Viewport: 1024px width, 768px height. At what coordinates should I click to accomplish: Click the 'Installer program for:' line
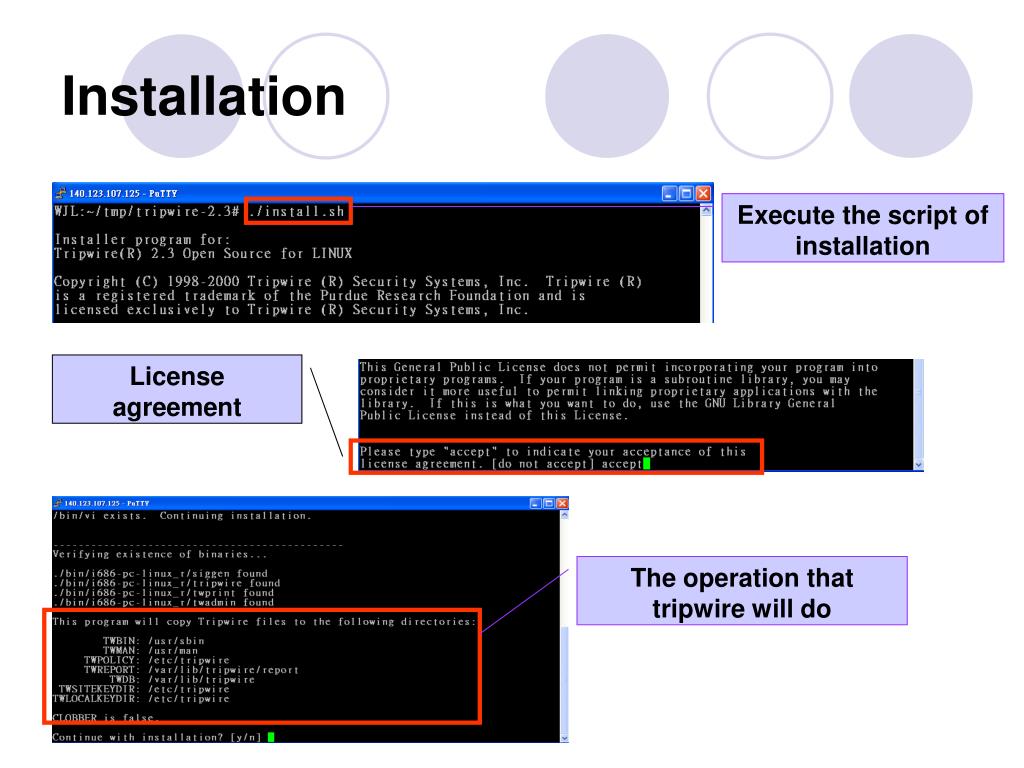point(142,240)
